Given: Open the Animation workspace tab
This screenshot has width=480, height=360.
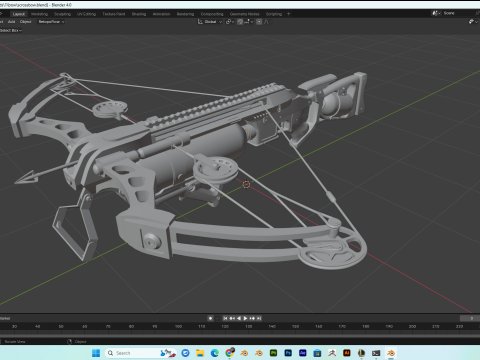Looking at the screenshot, I should pos(161,14).
